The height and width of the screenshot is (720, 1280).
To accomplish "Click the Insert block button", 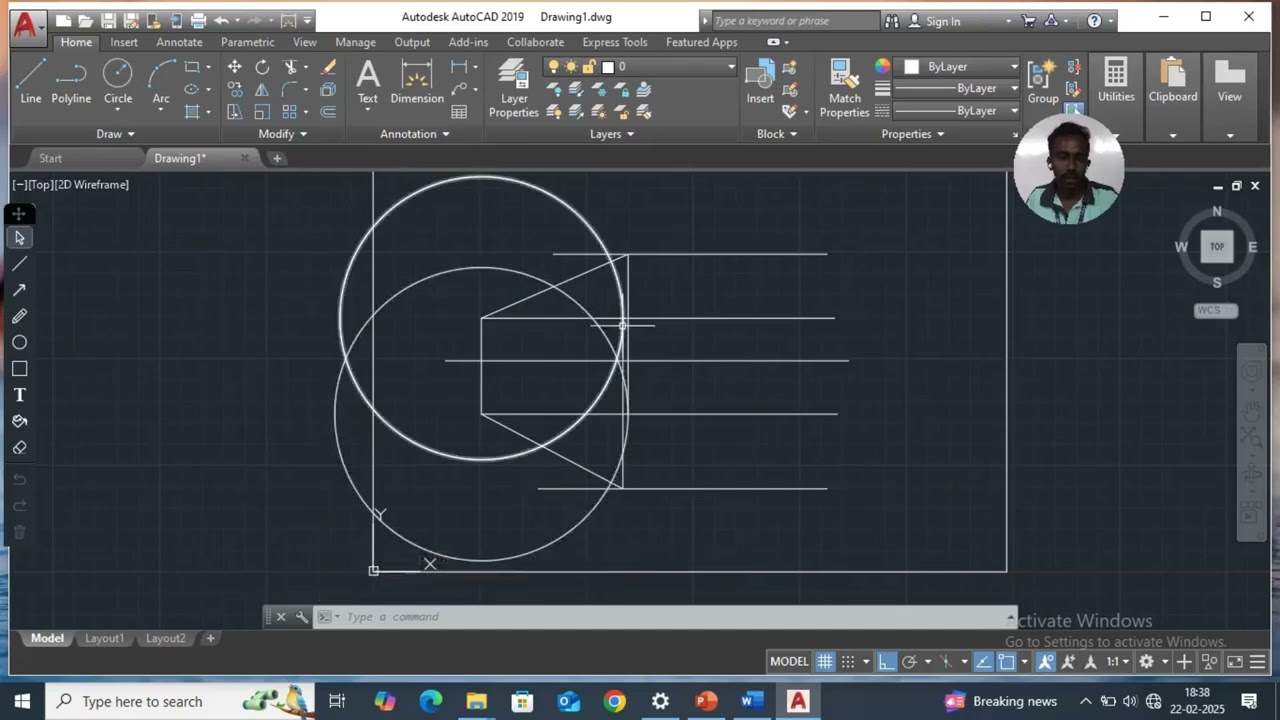I will [x=760, y=82].
